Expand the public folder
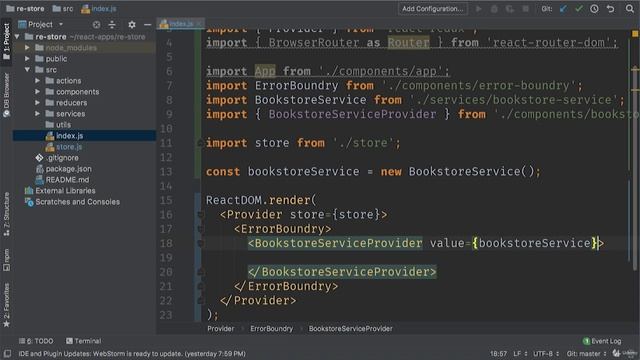 click(x=27, y=59)
